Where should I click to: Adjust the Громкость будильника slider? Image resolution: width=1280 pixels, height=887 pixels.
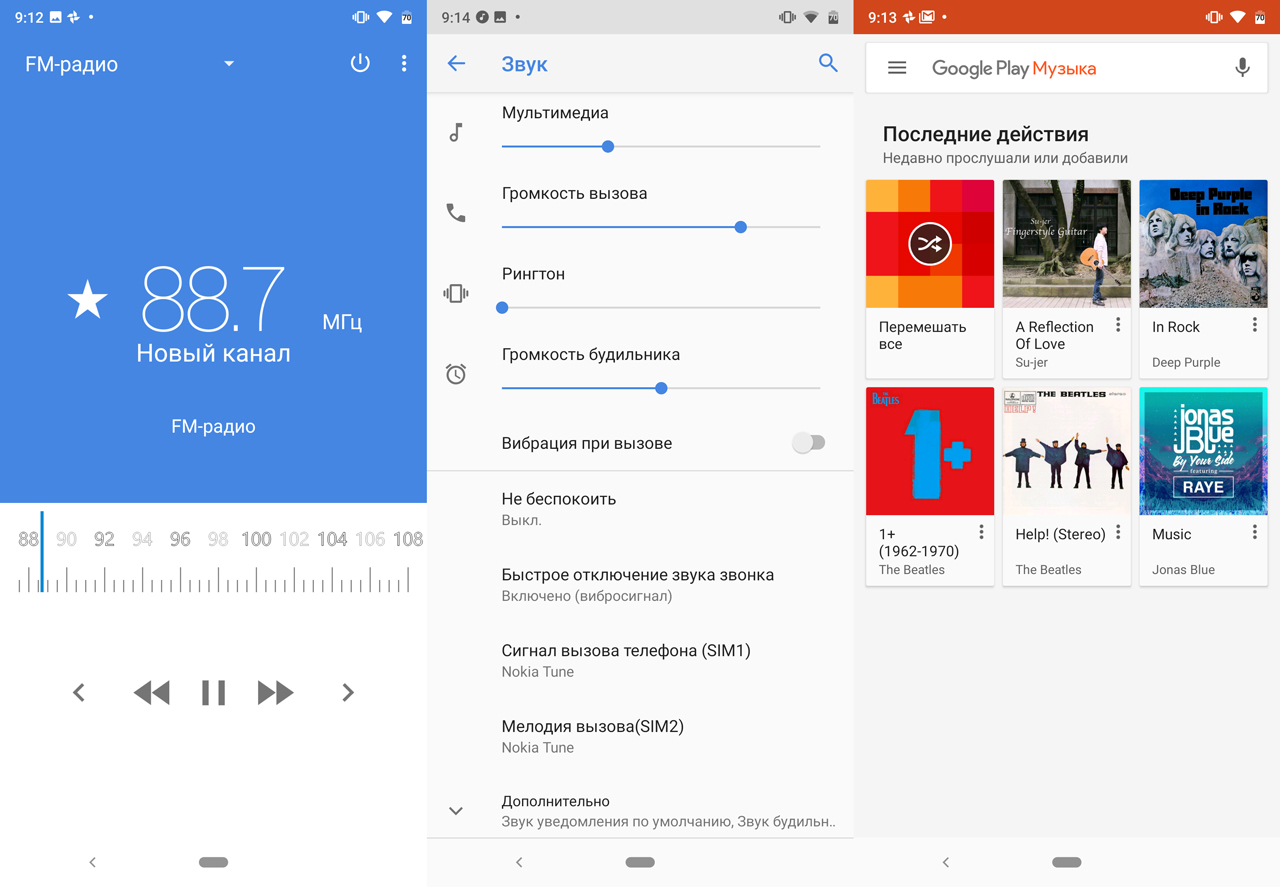click(661, 388)
